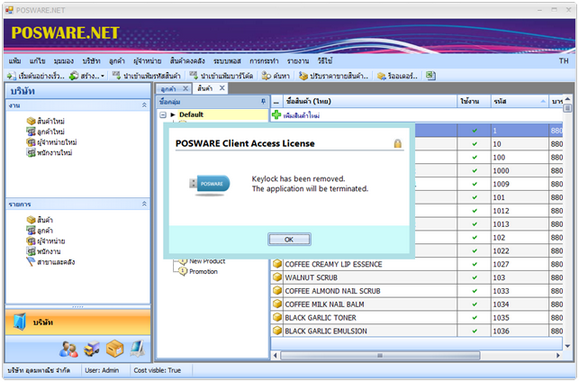The height and width of the screenshot is (382, 579).
Task: Open the แฟ้ม menu
Action: (x=15, y=61)
